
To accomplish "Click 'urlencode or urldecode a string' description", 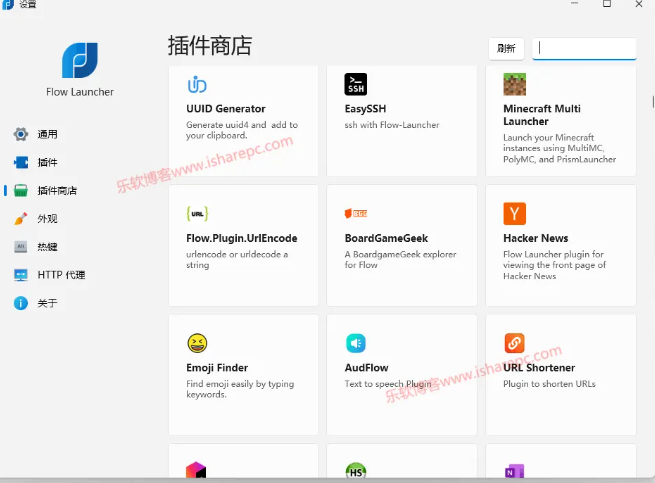I will tap(237, 259).
